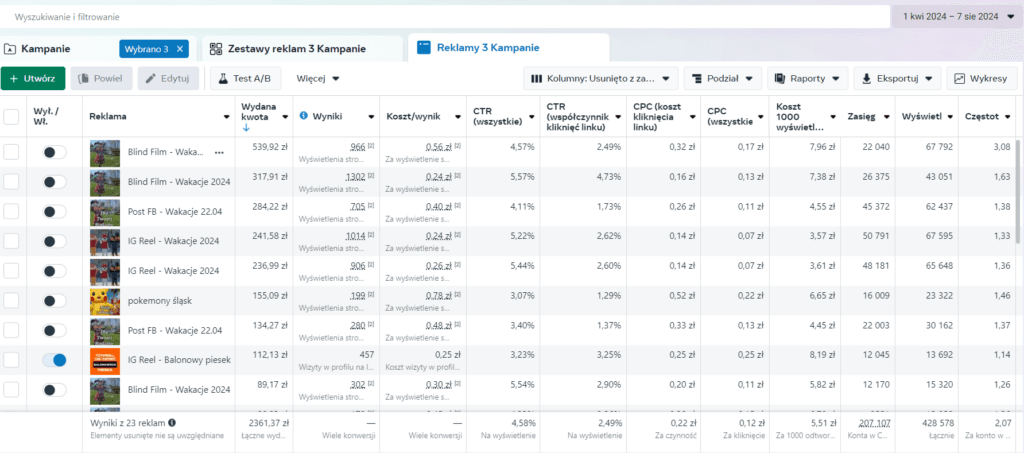This screenshot has width=1024, height=453.
Task: Clear the Wybrano 3 selection filter
Action: click(x=181, y=49)
